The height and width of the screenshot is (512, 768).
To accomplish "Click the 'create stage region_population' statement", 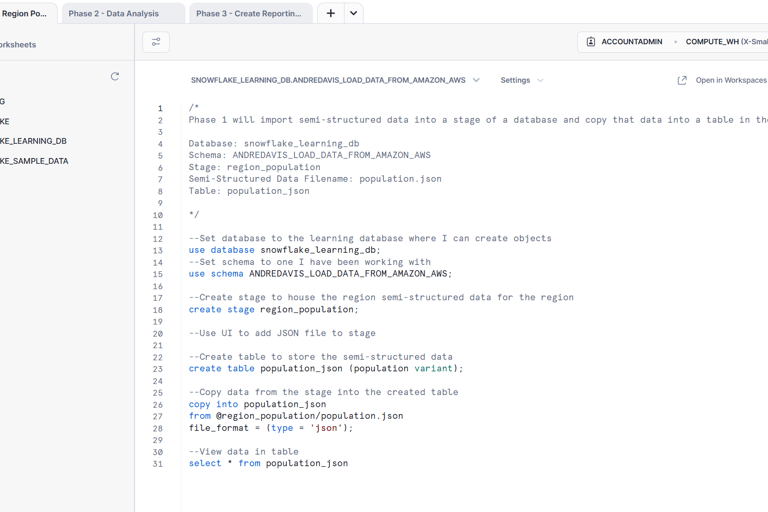I will pos(273,310).
